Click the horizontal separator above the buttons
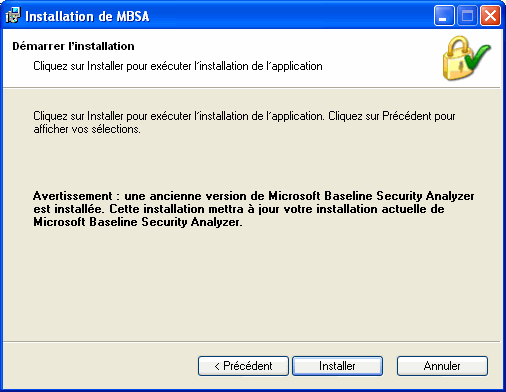506x392 pixels. (252, 342)
